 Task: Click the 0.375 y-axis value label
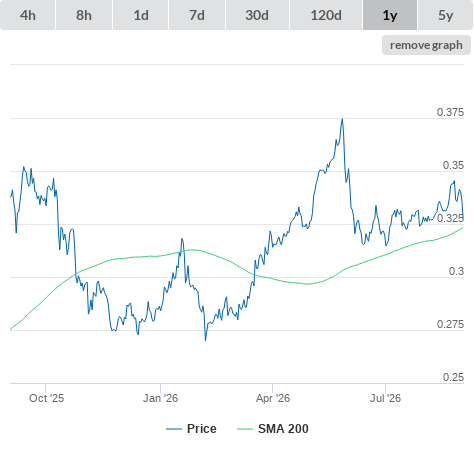(x=450, y=112)
